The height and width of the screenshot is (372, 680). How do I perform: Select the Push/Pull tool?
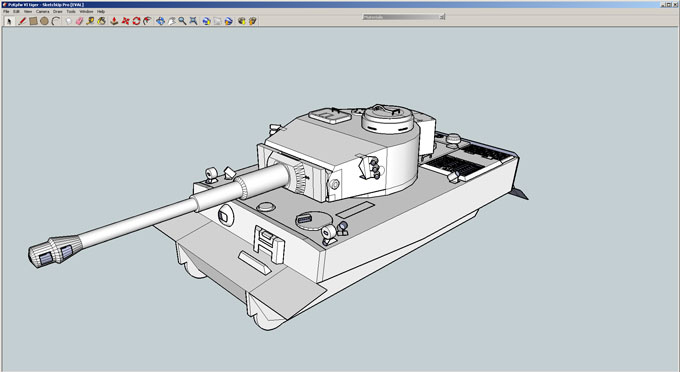114,21
